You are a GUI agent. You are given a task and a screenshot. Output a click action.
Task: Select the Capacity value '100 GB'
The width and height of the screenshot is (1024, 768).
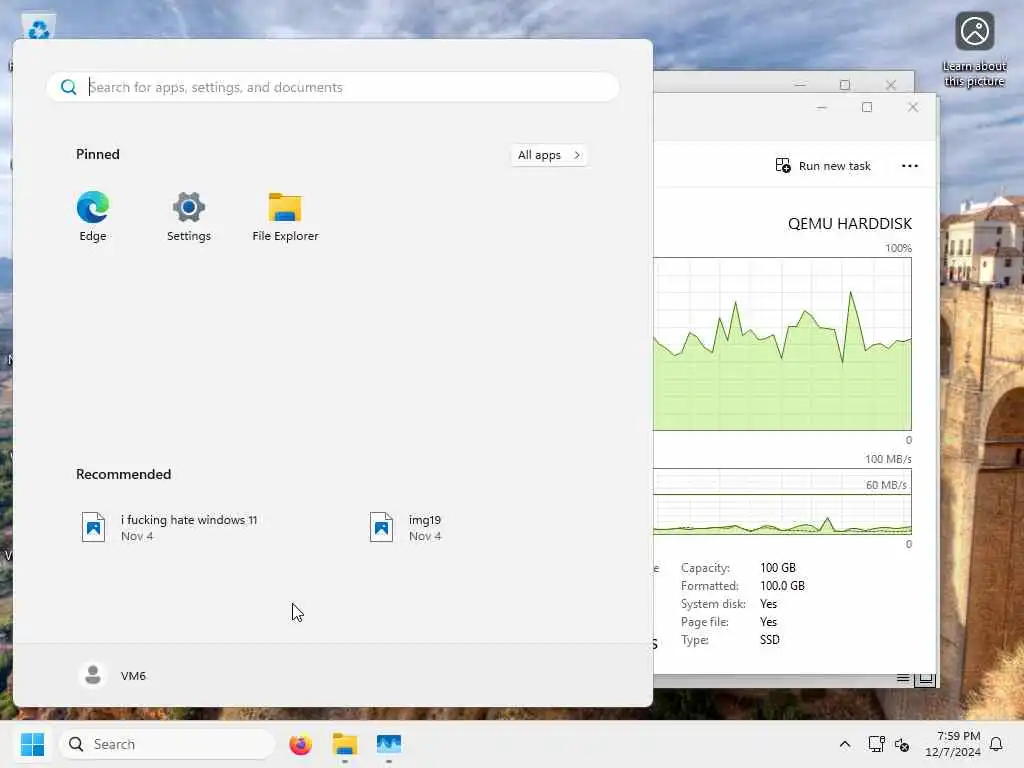click(x=778, y=568)
